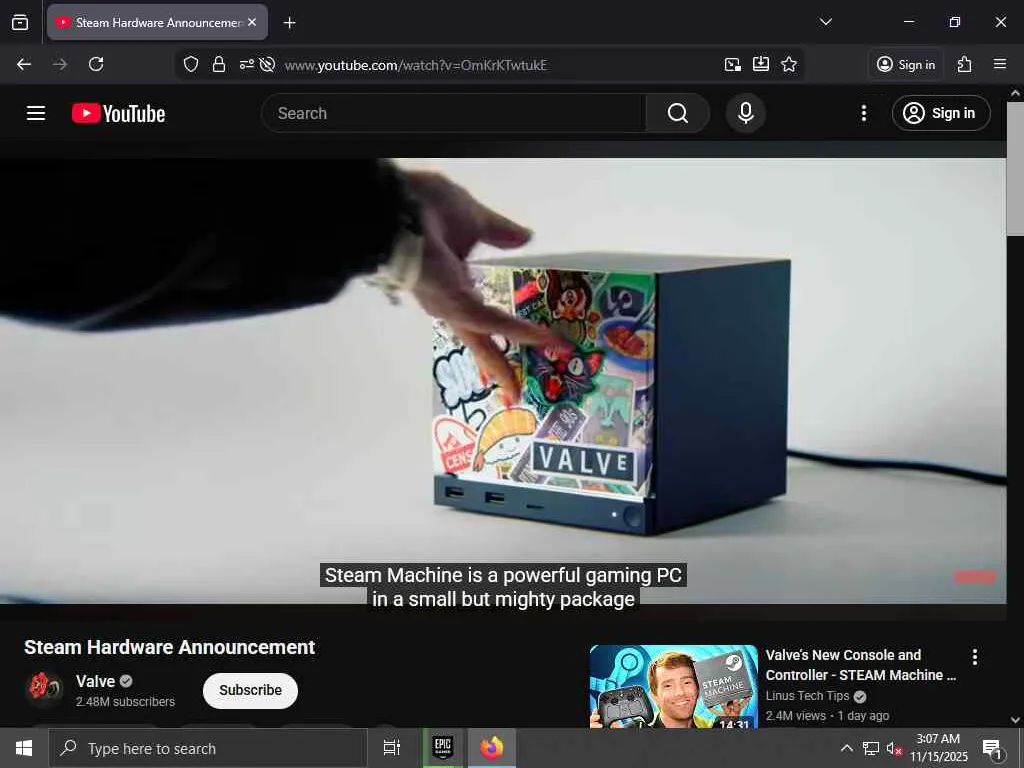Click the YouTube Search field
The image size is (1024, 768).
click(453, 113)
